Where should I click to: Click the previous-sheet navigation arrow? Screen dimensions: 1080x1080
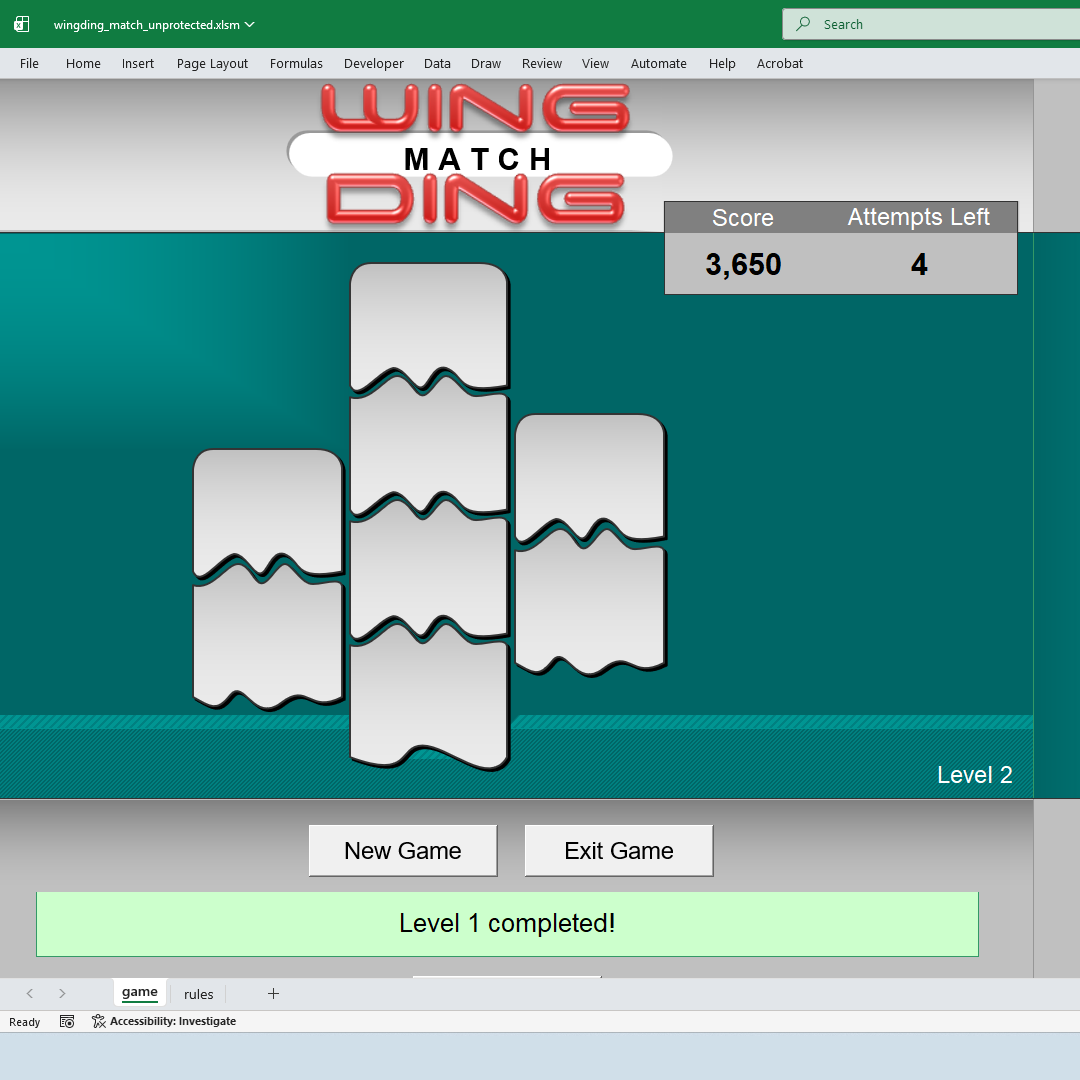(x=29, y=993)
